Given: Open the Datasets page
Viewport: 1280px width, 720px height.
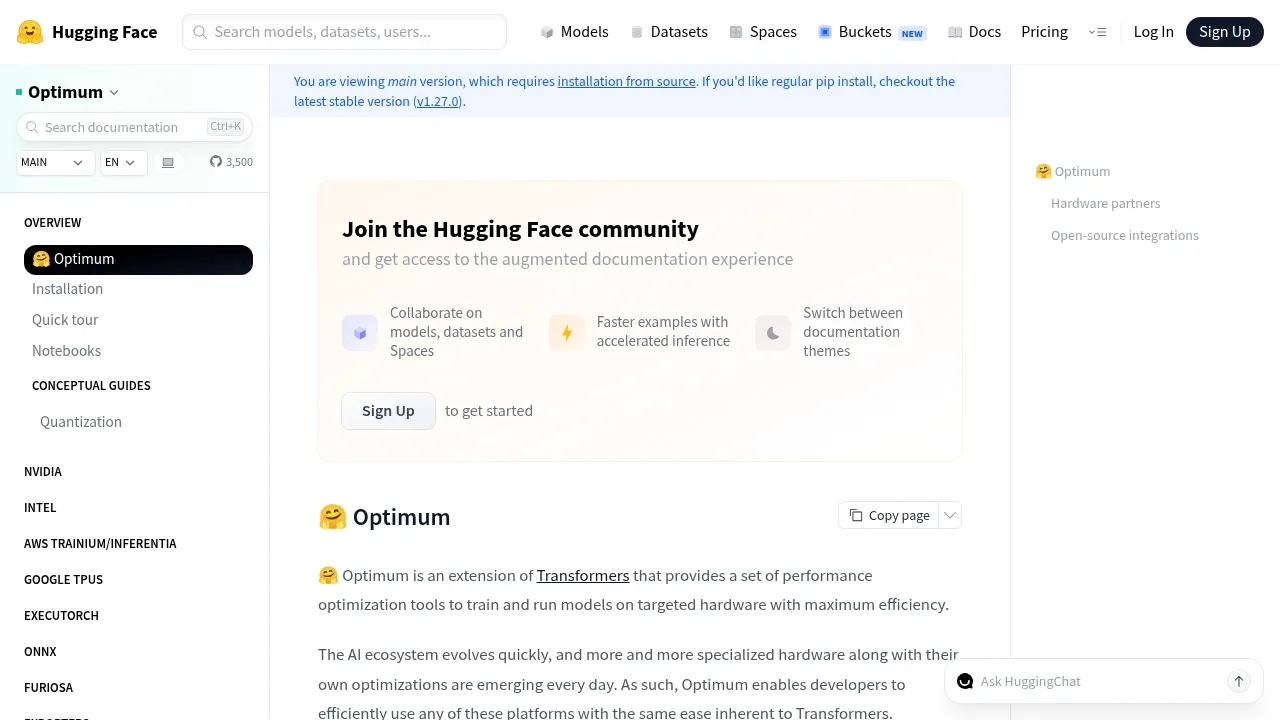Looking at the screenshot, I should pyautogui.click(x=669, y=32).
